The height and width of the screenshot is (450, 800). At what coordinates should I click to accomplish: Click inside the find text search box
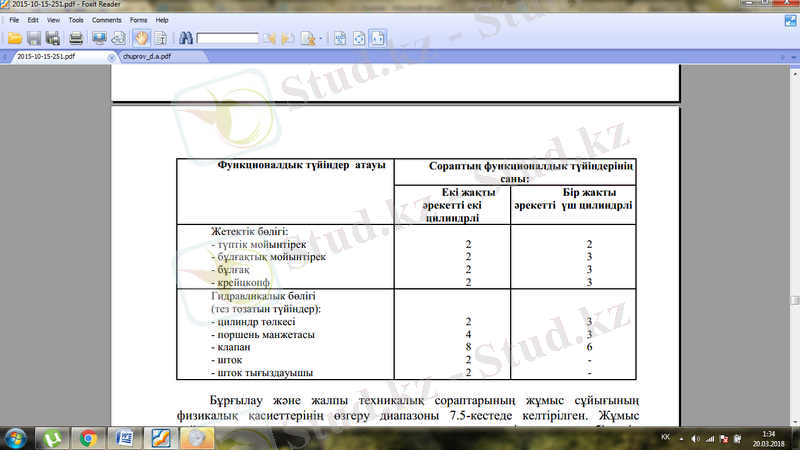[x=228, y=39]
